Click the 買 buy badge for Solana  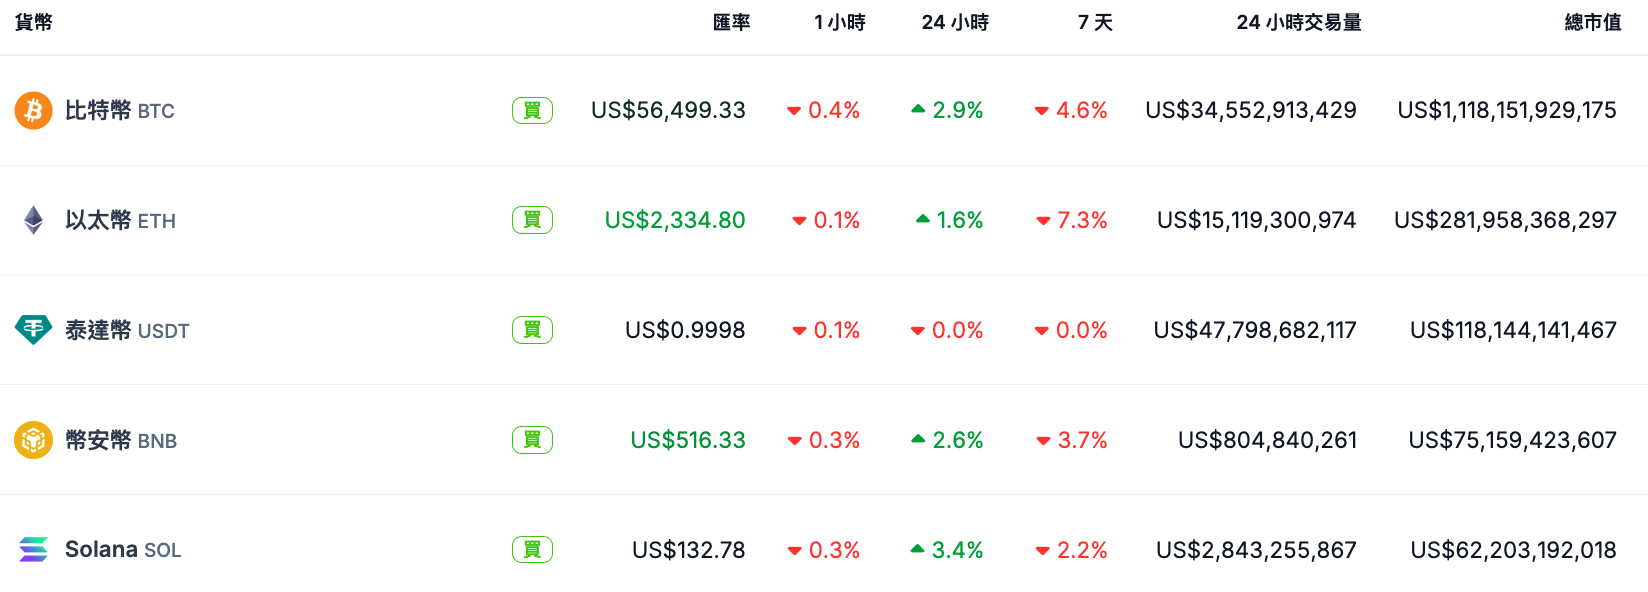pos(532,549)
